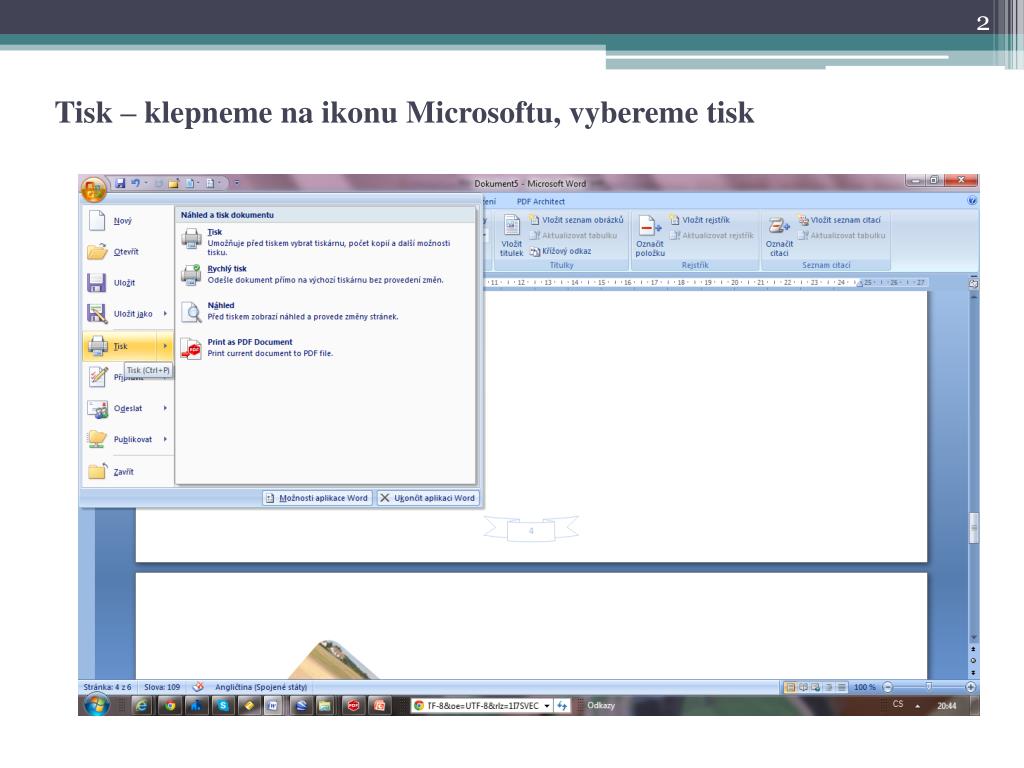Click Aktualizovat rejstřík button

(x=711, y=236)
